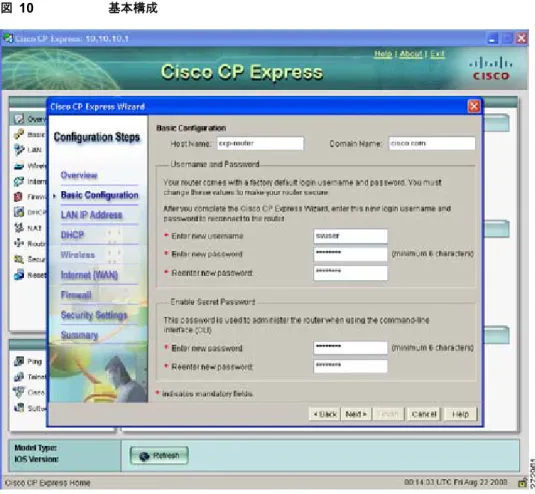Screen dimensions: 535x494
Task: Launch the Ping tool icon
Action: (19, 361)
